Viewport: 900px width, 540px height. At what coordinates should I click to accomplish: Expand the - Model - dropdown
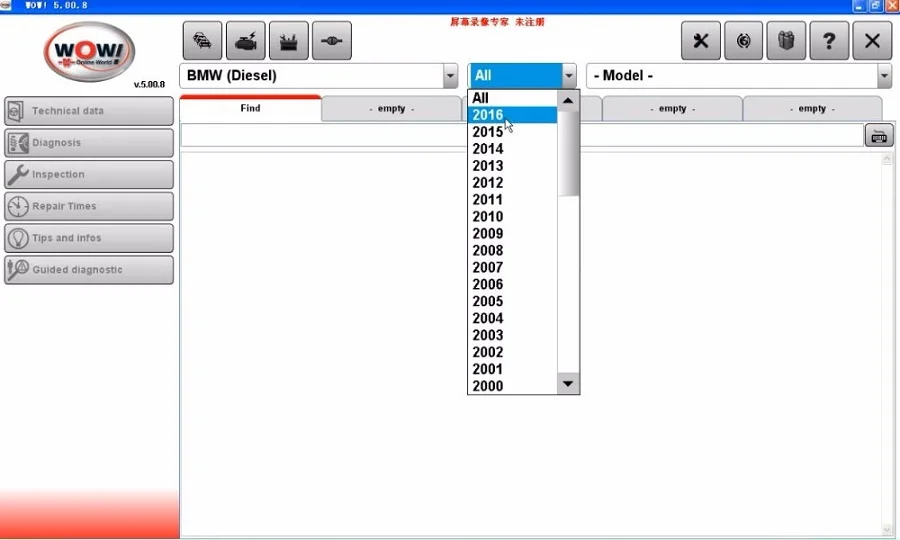pyautogui.click(x=884, y=76)
